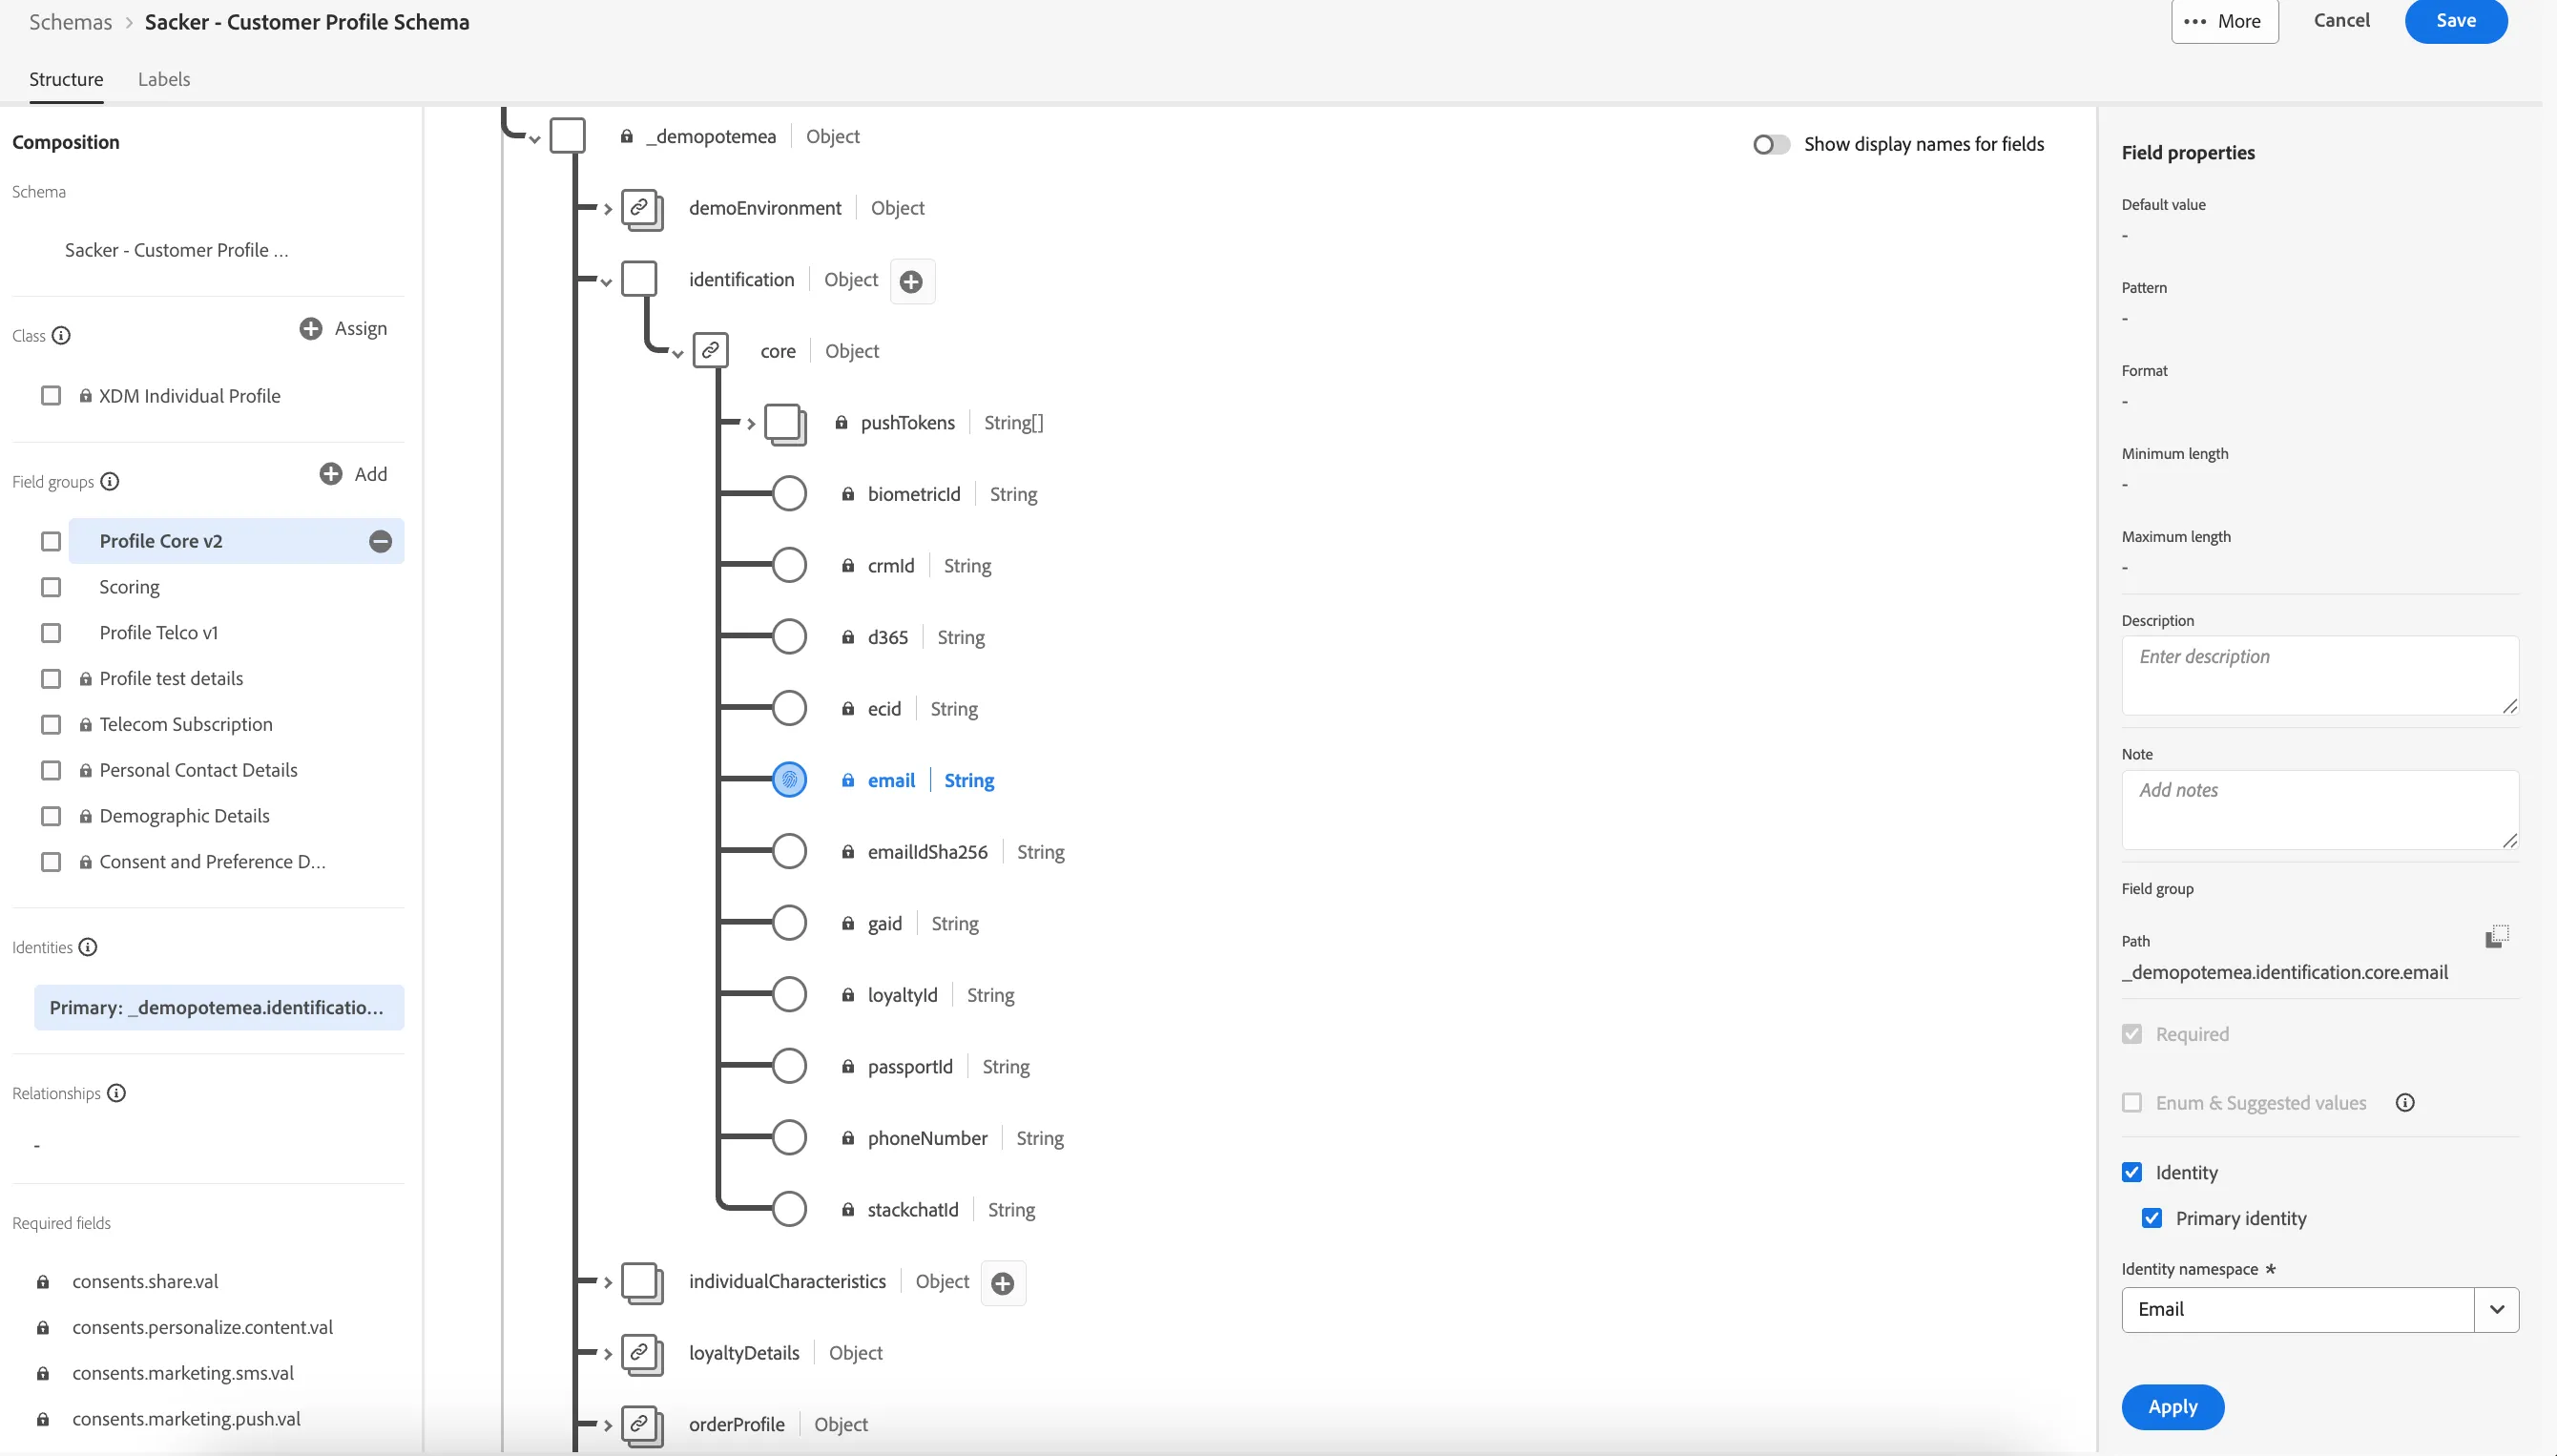Image resolution: width=2557 pixels, height=1456 pixels.
Task: Click the Description text area
Action: tap(2319, 675)
